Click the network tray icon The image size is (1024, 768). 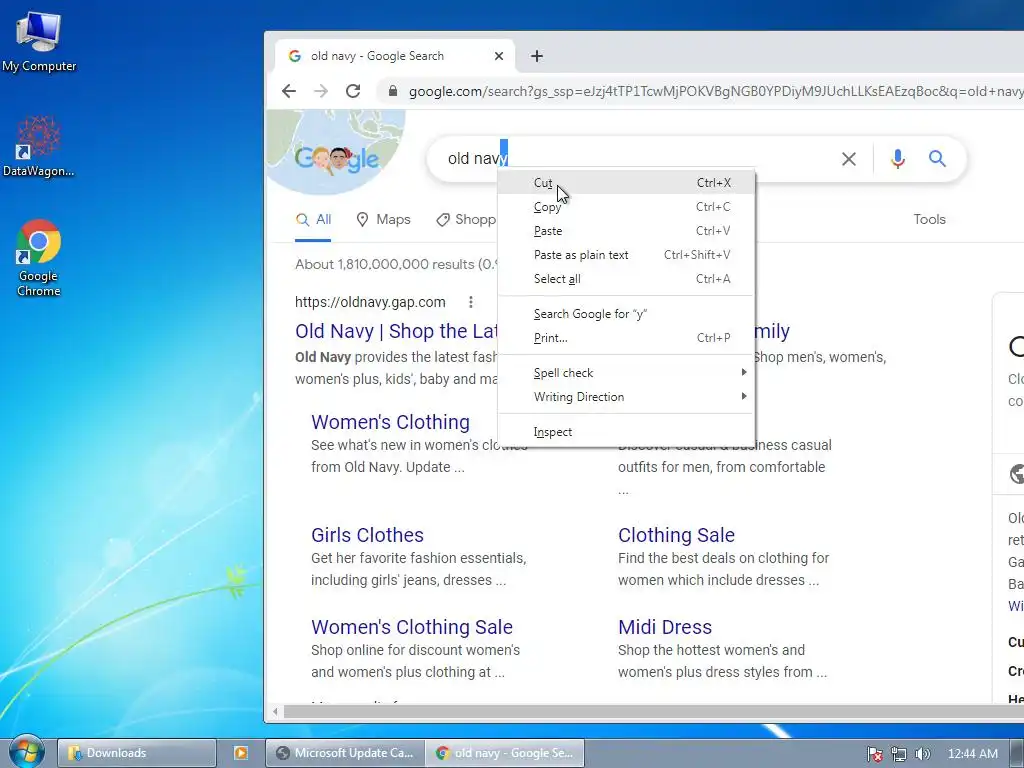tap(899, 754)
